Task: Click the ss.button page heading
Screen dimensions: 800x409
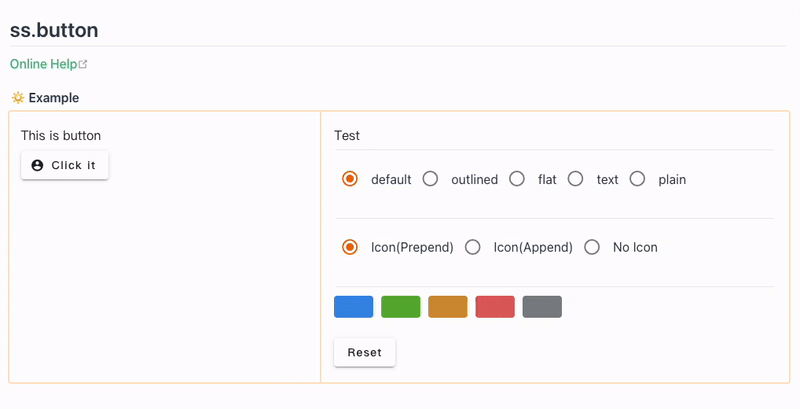Action: pos(54,30)
